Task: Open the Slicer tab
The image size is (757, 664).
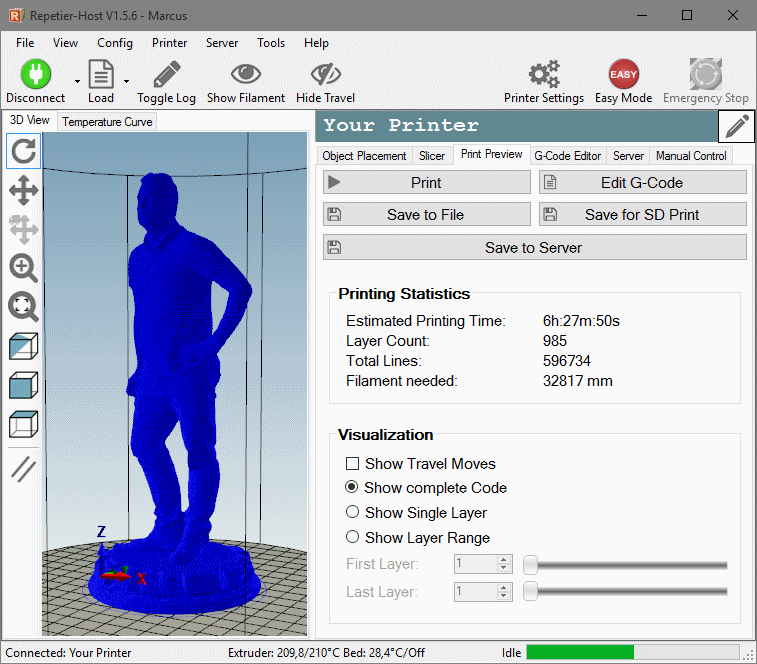Action: pos(432,156)
